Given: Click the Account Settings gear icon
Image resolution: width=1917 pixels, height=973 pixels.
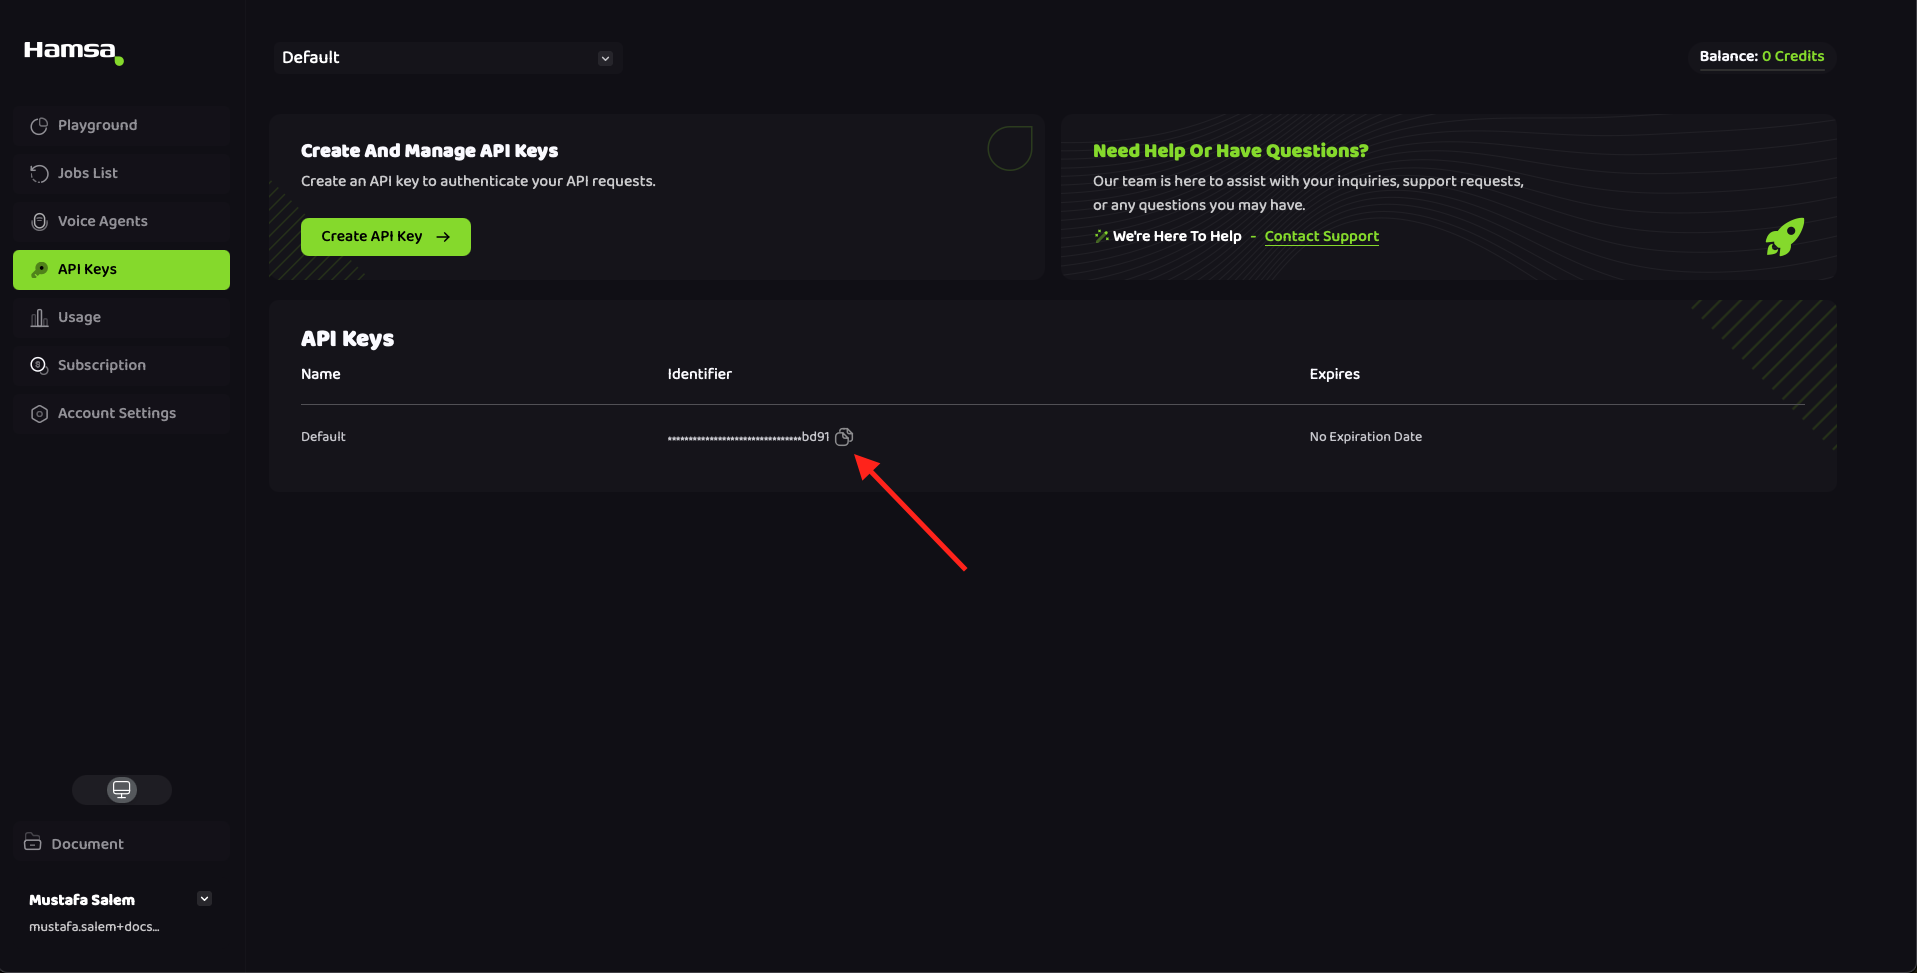Looking at the screenshot, I should pos(39,414).
